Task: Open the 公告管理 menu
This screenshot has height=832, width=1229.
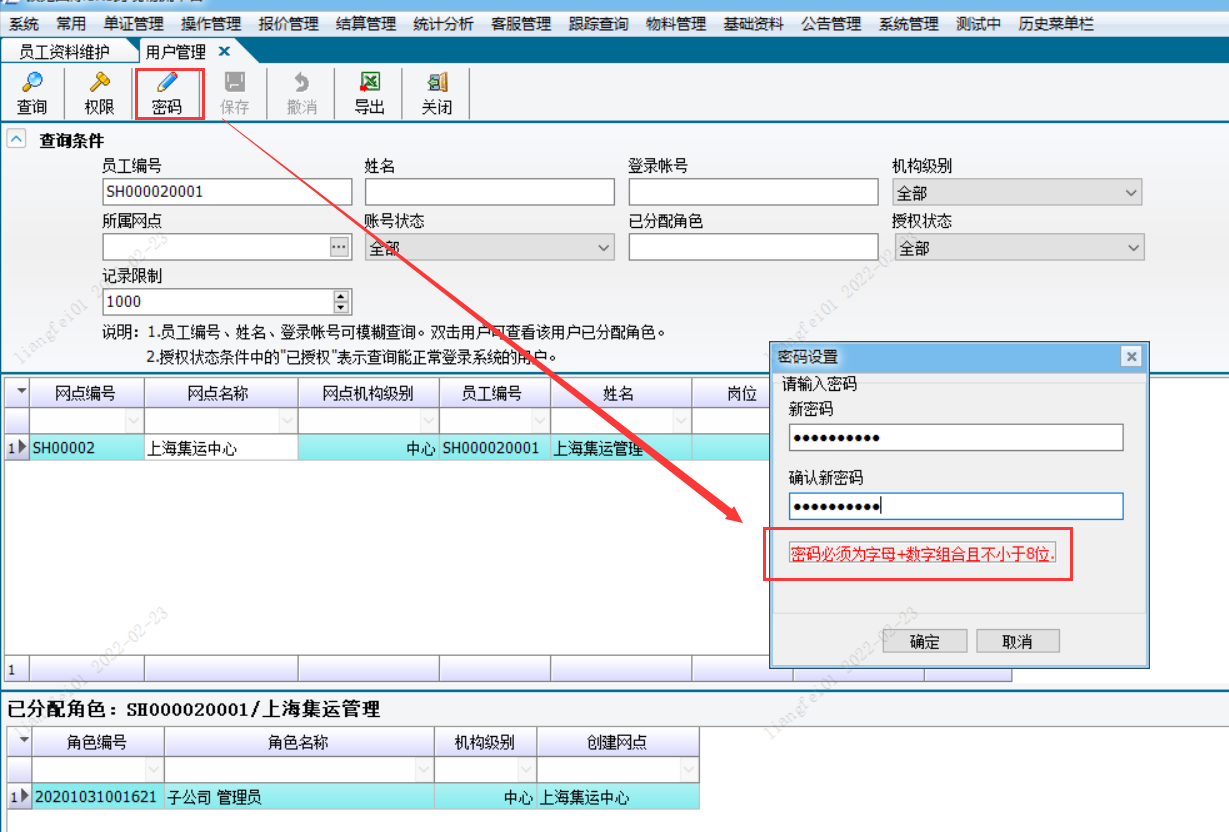Action: click(831, 23)
